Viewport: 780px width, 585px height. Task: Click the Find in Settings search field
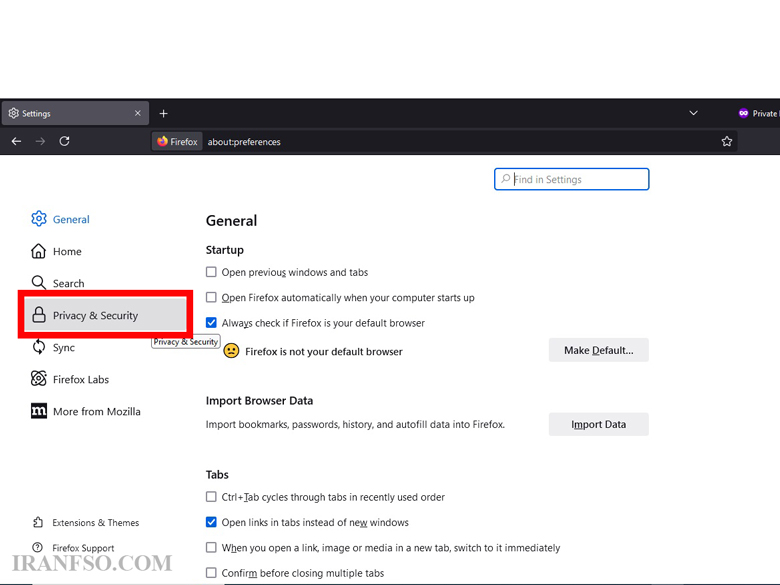572,179
